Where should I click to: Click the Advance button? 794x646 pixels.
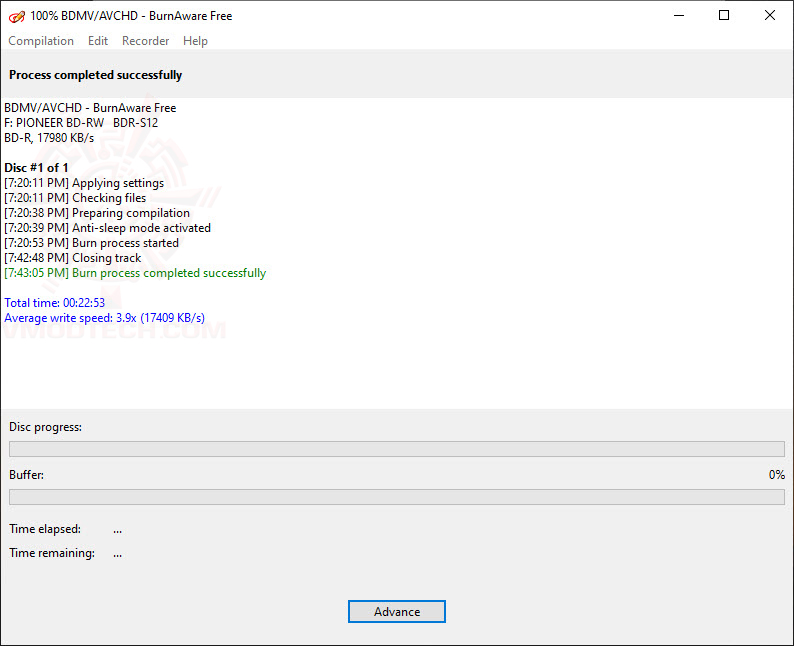(x=397, y=612)
